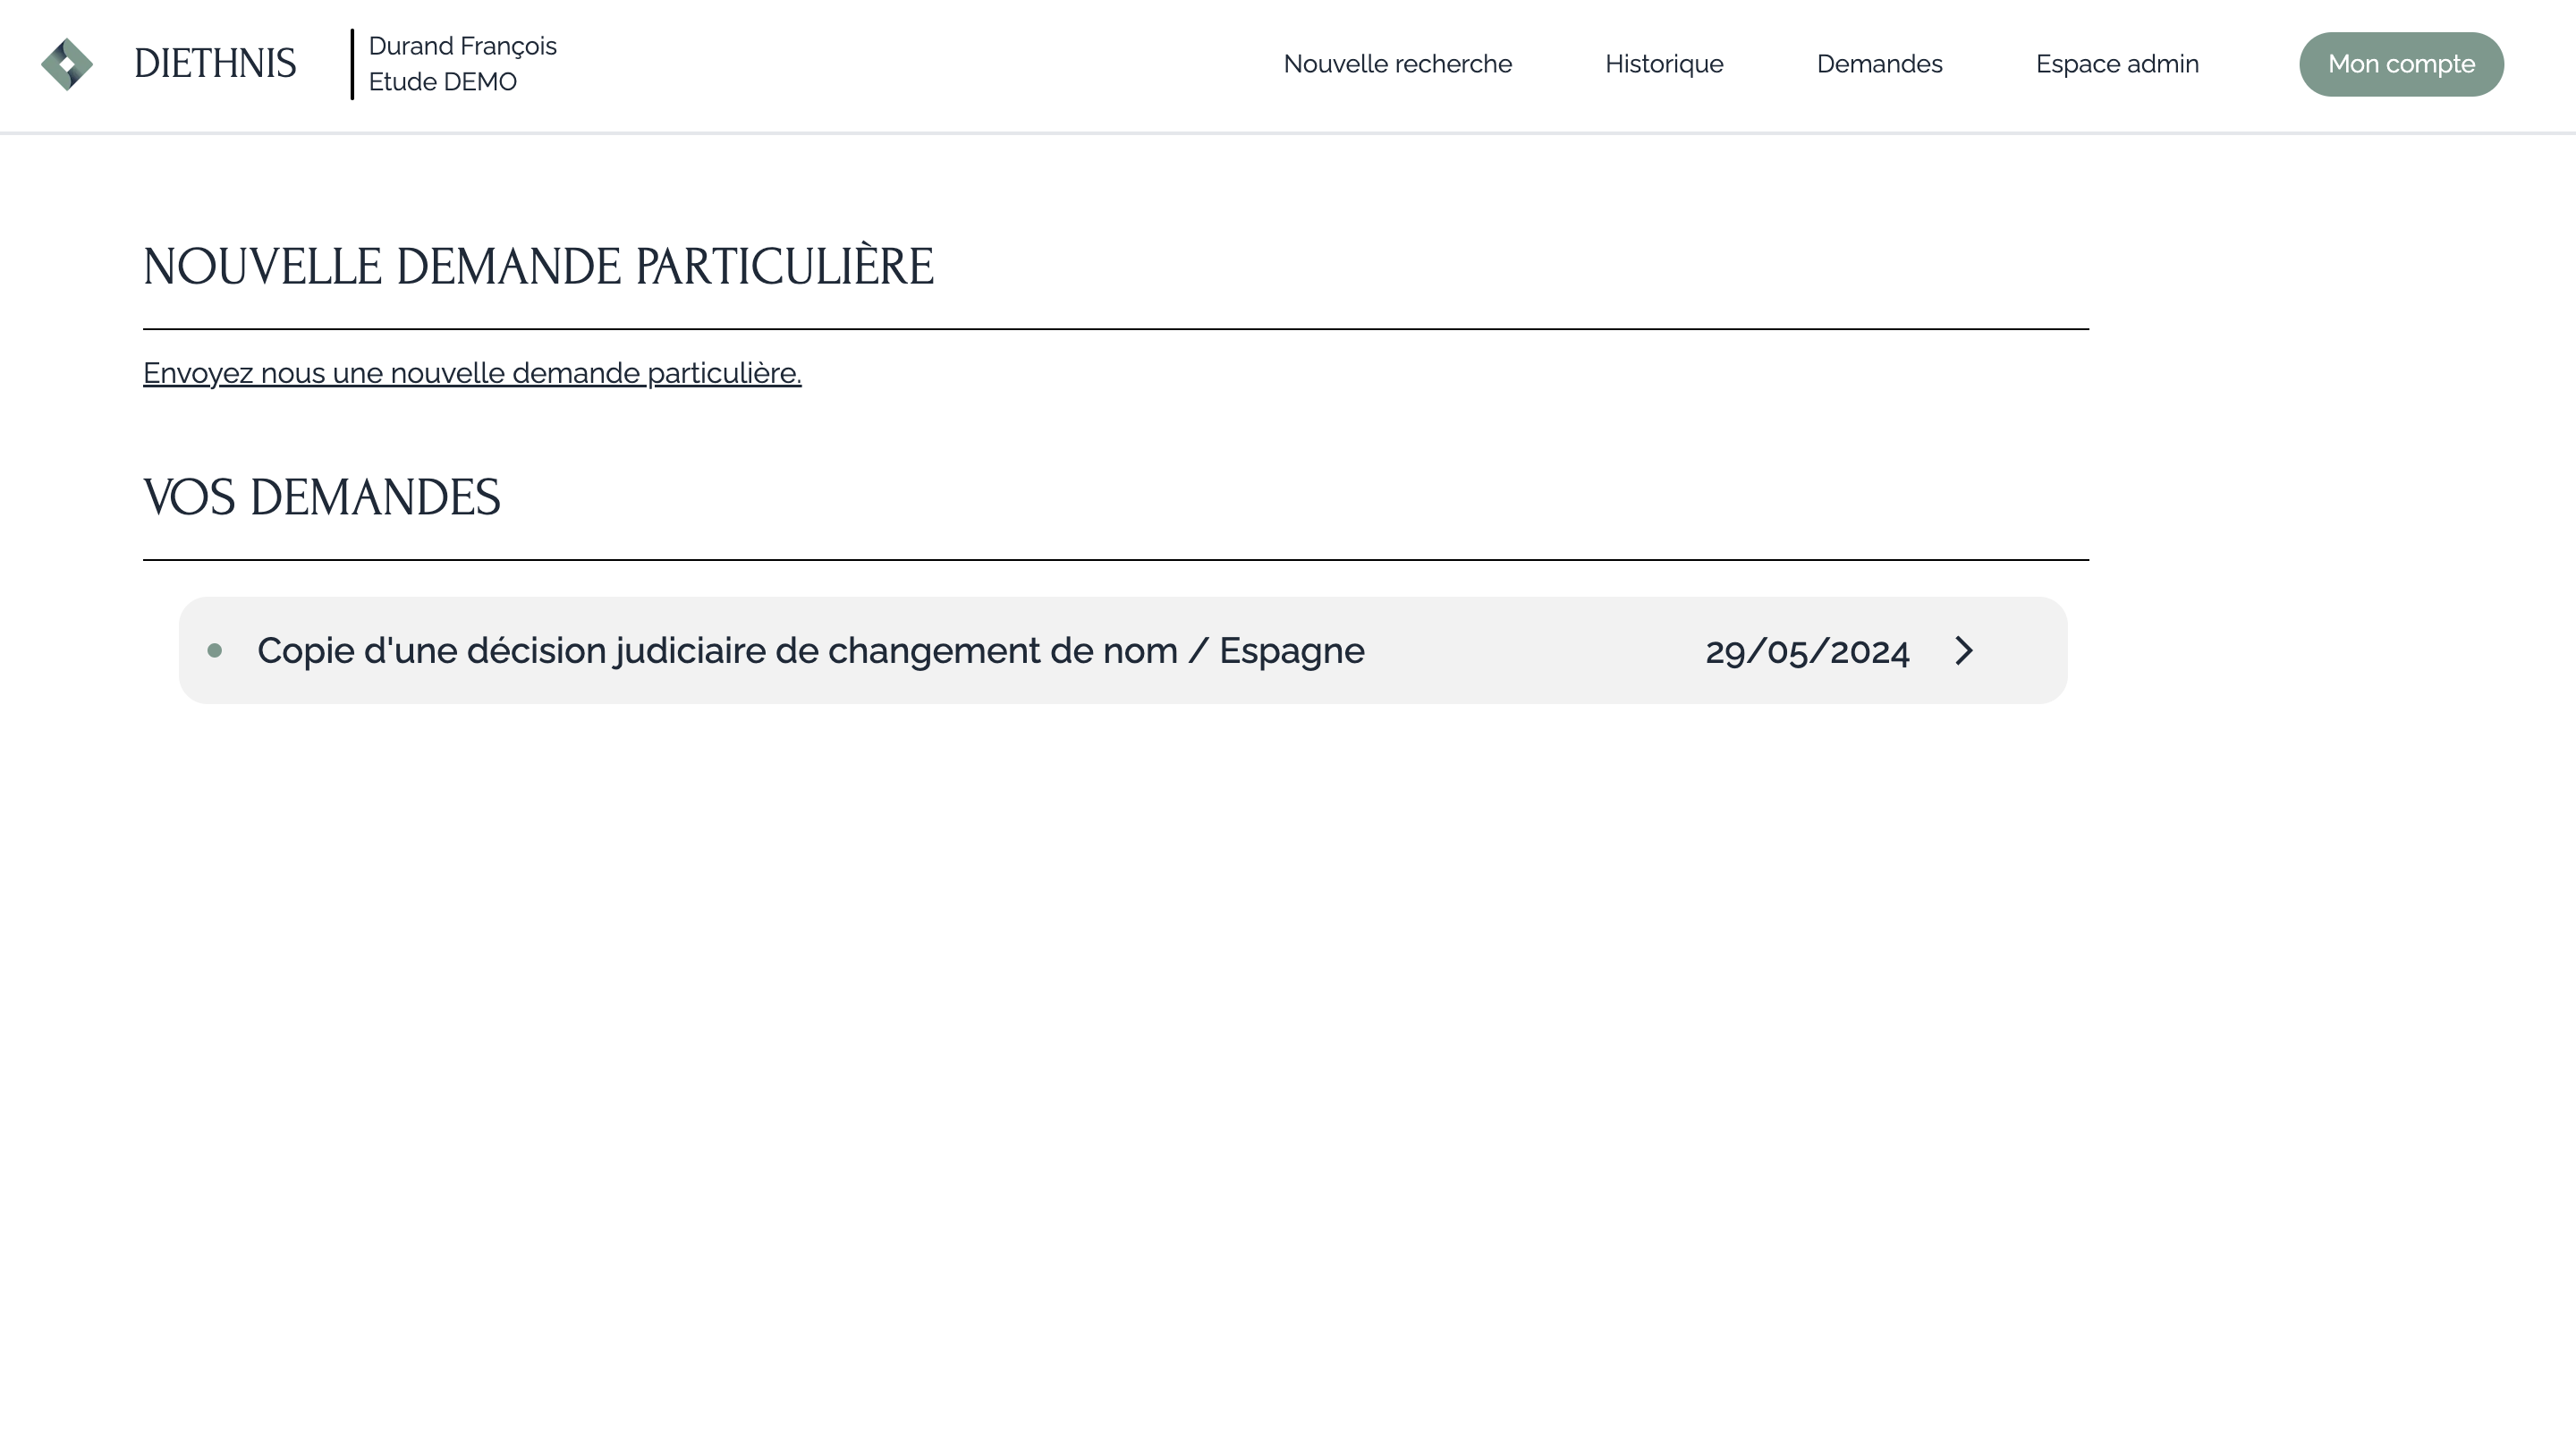Click the Durand François user name
This screenshot has width=2576, height=1452.
[462, 46]
